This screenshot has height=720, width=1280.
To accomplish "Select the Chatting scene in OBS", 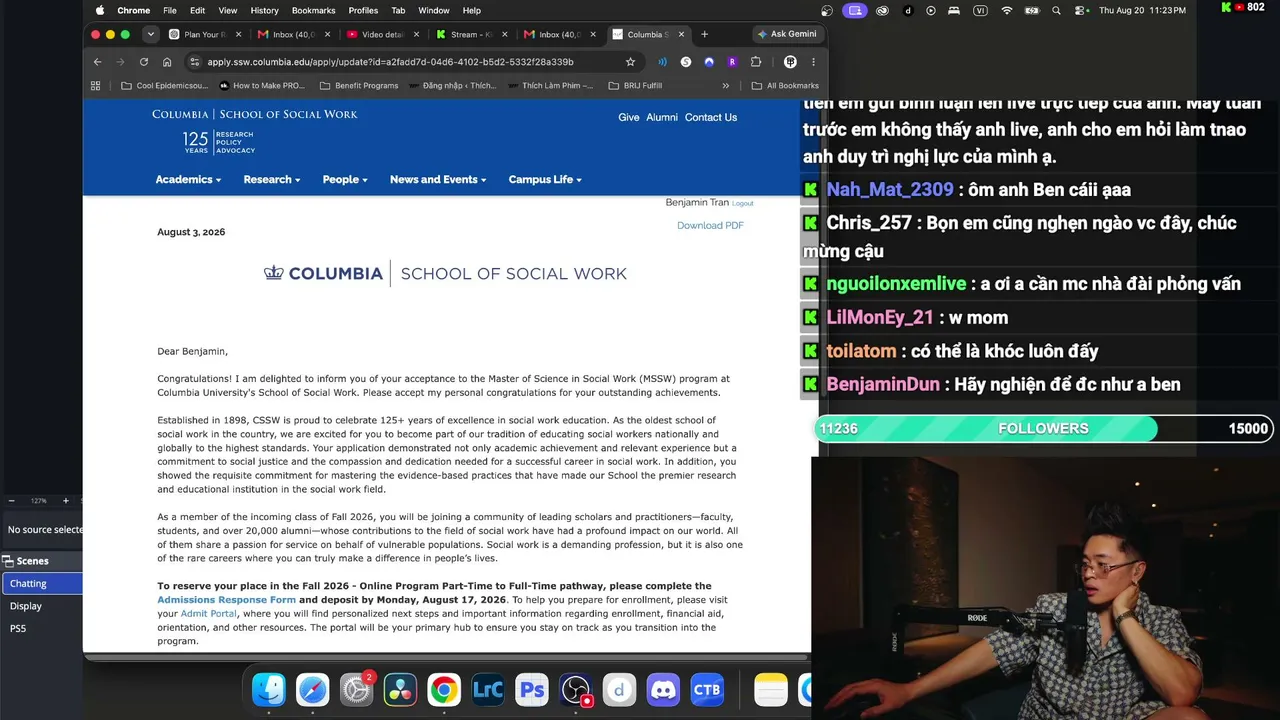I will 41,583.
